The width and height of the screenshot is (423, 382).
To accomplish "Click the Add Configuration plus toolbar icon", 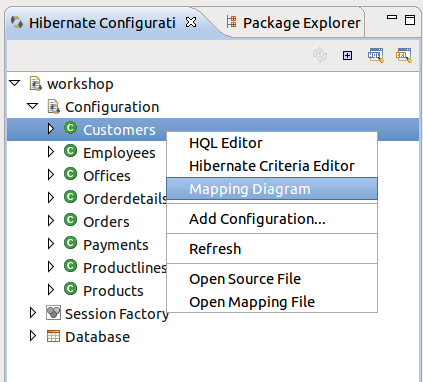I will point(347,55).
